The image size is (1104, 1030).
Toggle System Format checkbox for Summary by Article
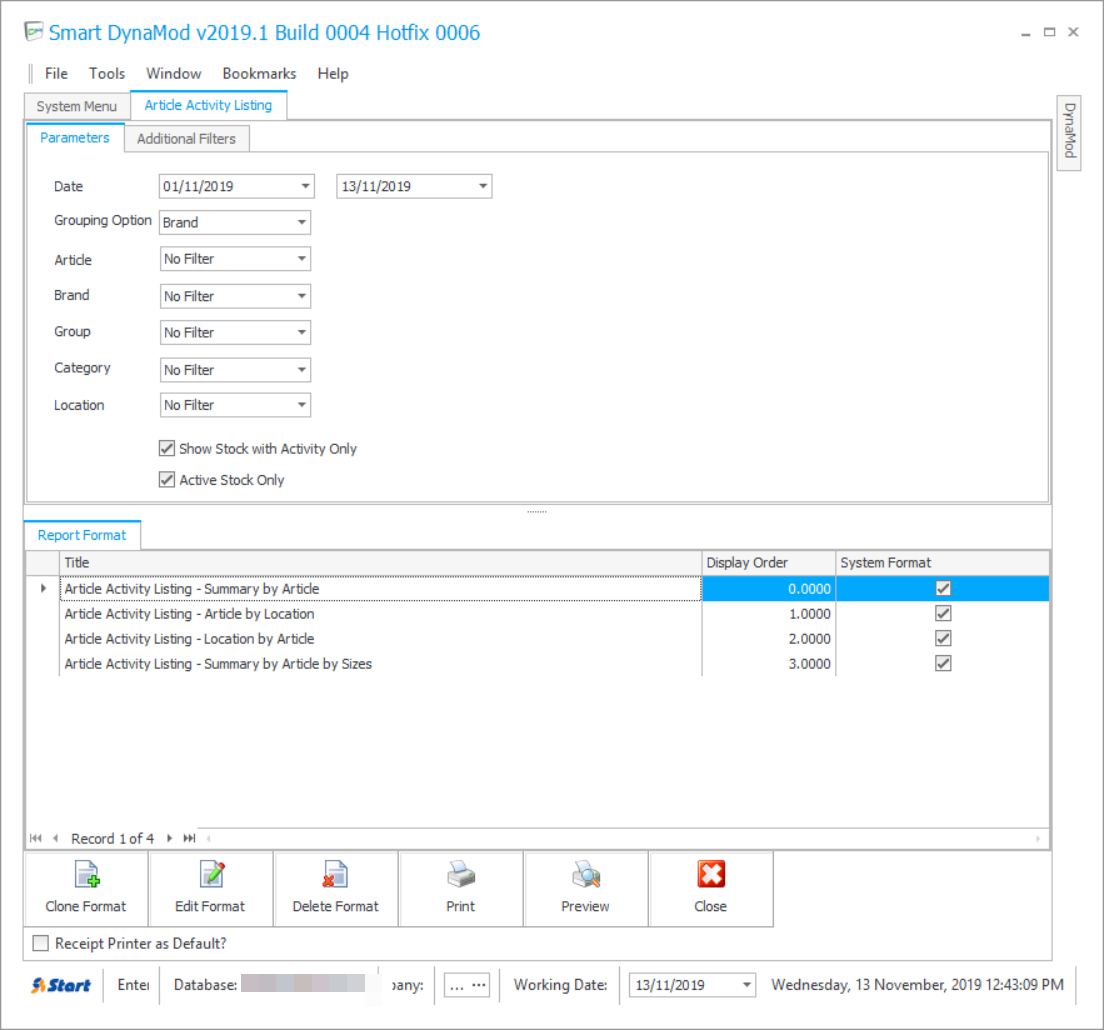click(x=943, y=588)
